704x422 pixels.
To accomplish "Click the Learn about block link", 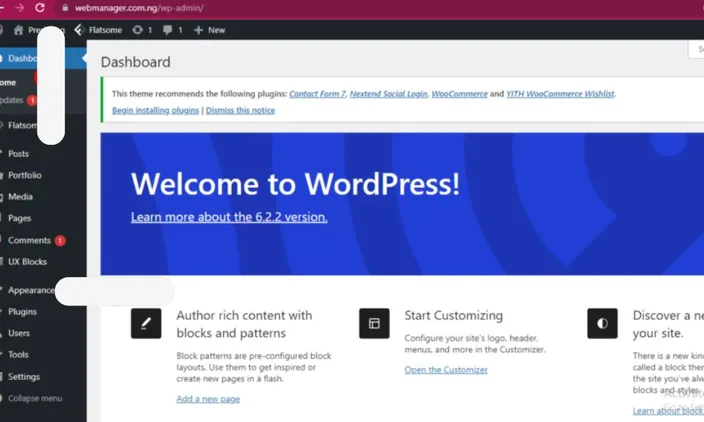I will point(668,411).
